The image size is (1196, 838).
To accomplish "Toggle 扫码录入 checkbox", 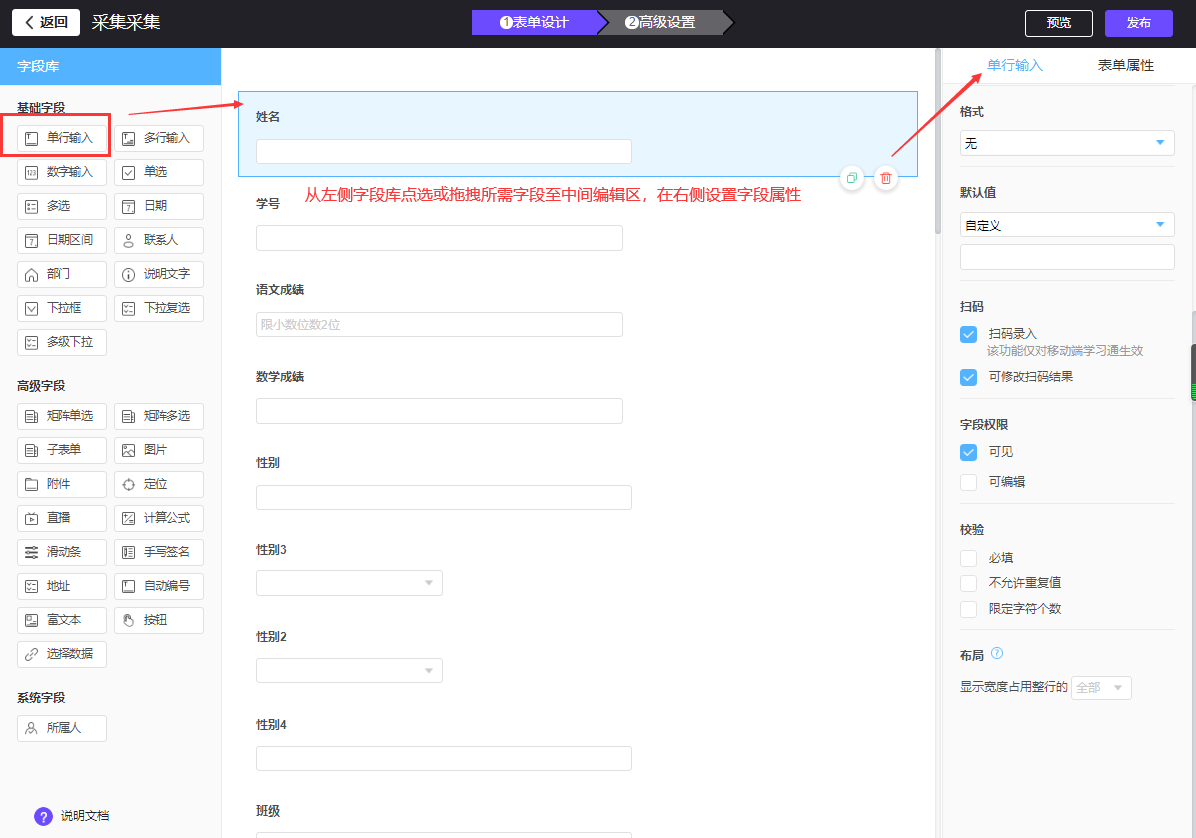I will pyautogui.click(x=969, y=334).
